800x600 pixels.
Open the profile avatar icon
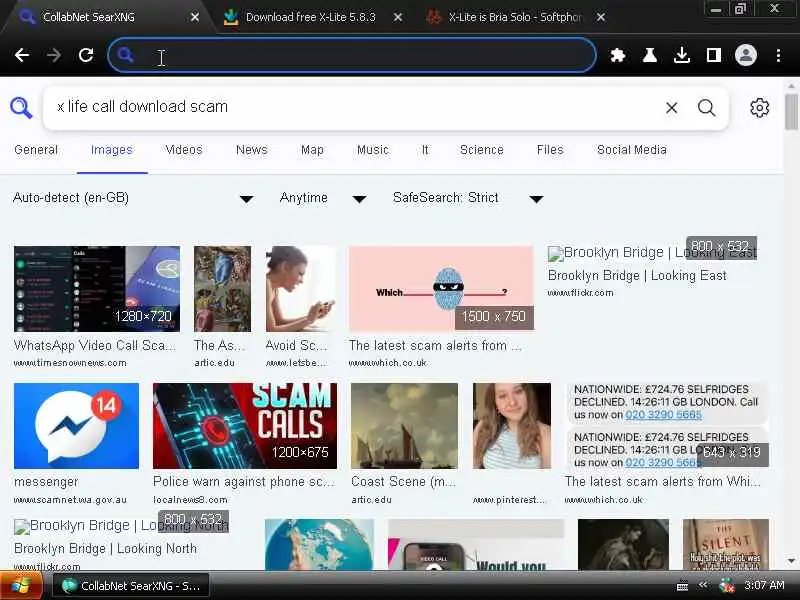745,55
